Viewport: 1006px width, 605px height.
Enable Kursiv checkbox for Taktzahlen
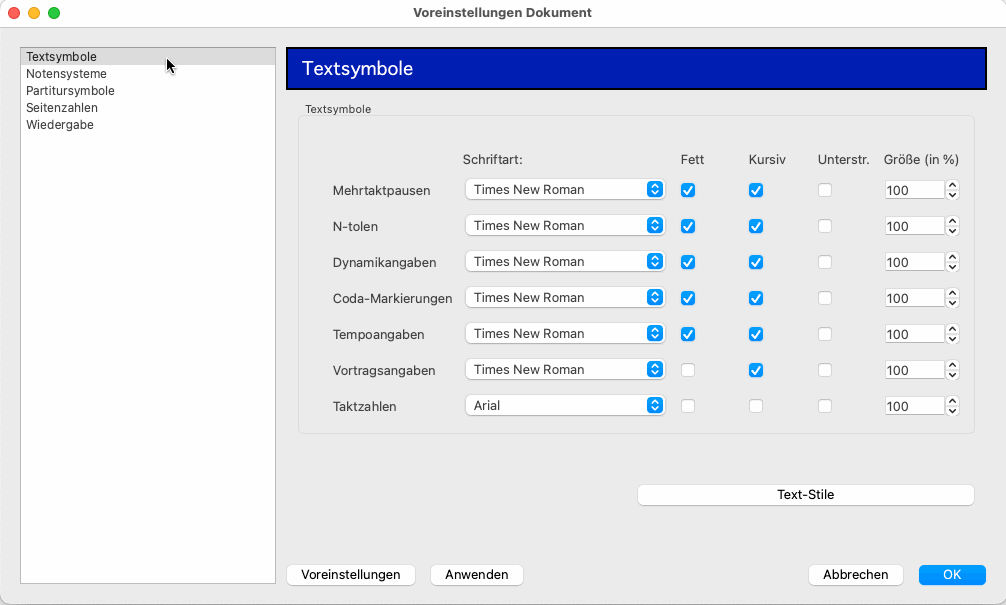pyautogui.click(x=756, y=406)
